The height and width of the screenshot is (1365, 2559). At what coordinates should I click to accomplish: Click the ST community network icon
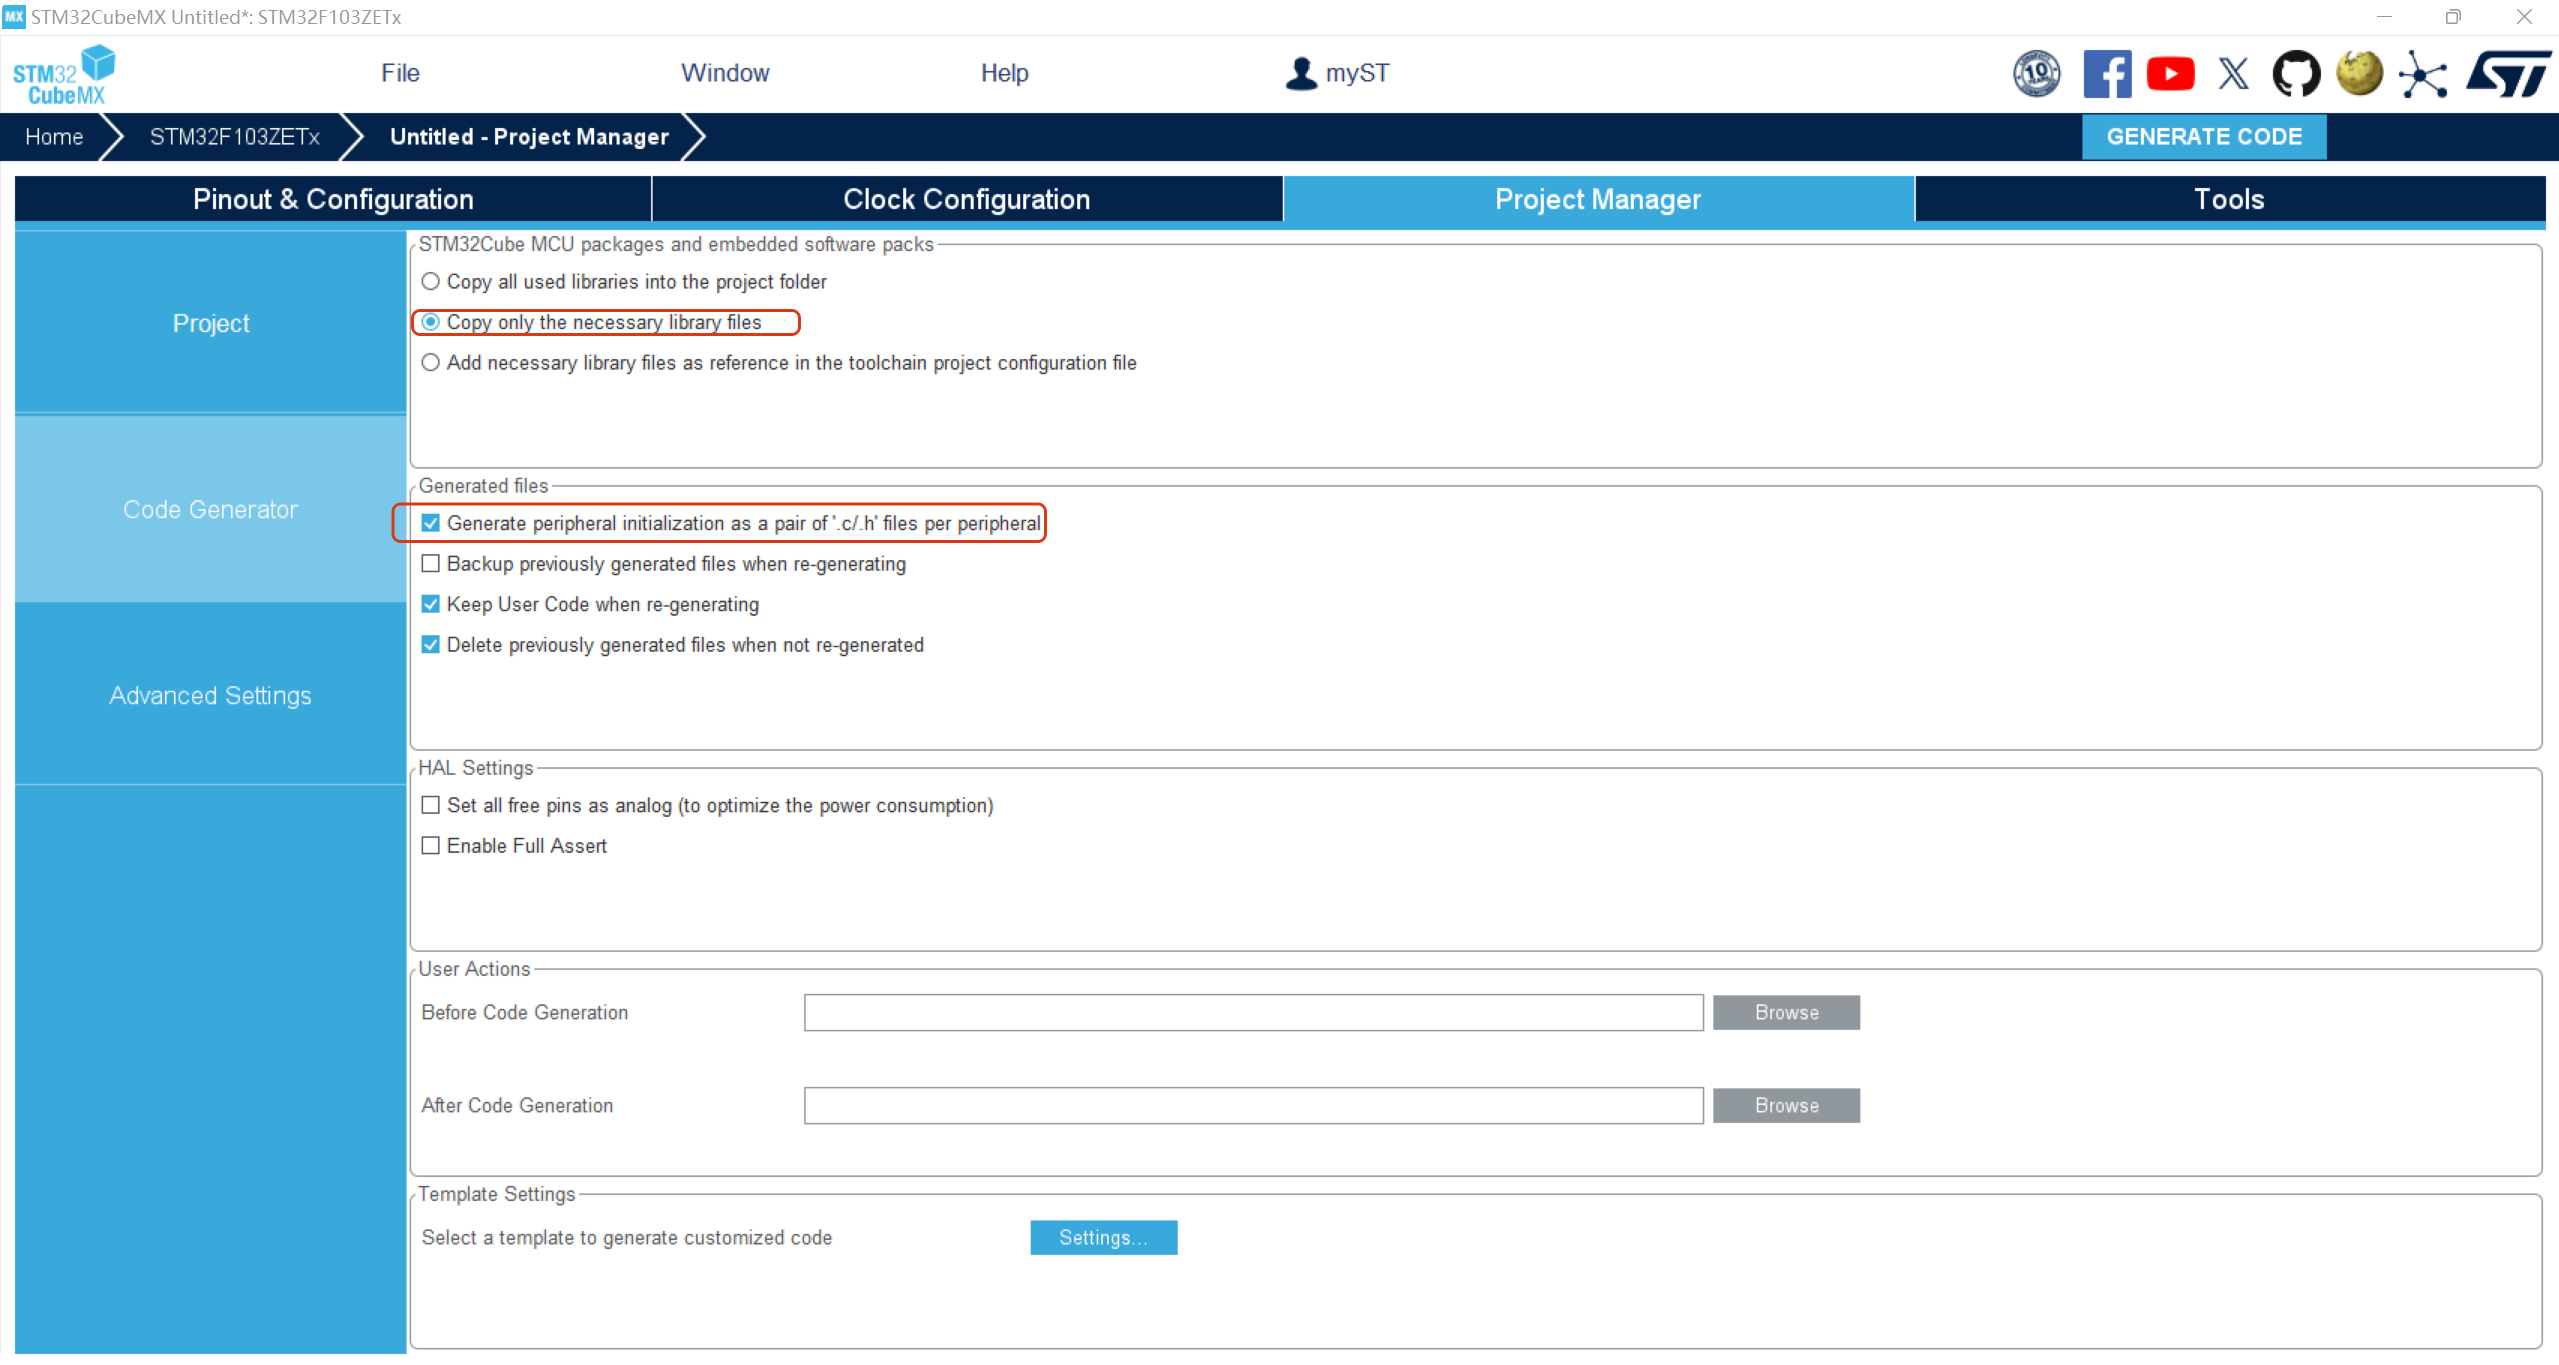click(x=2423, y=74)
